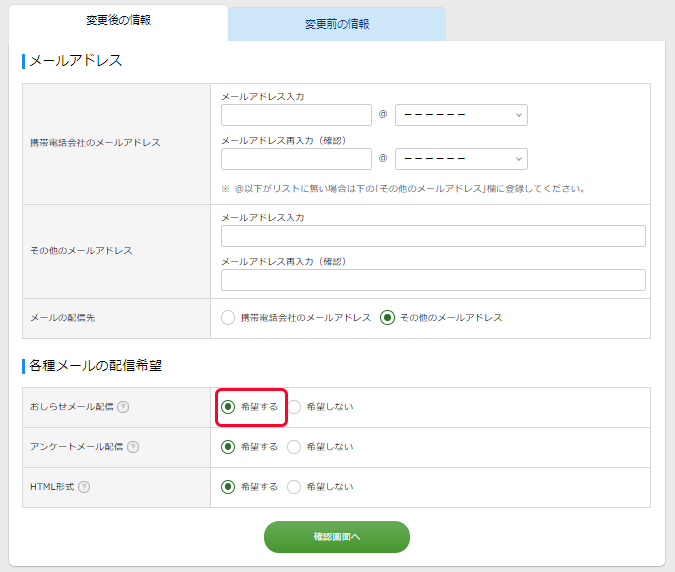The height and width of the screenshot is (572, 675).
Task: Open confirmation mobile carrier domain dropdown
Action: click(x=461, y=159)
